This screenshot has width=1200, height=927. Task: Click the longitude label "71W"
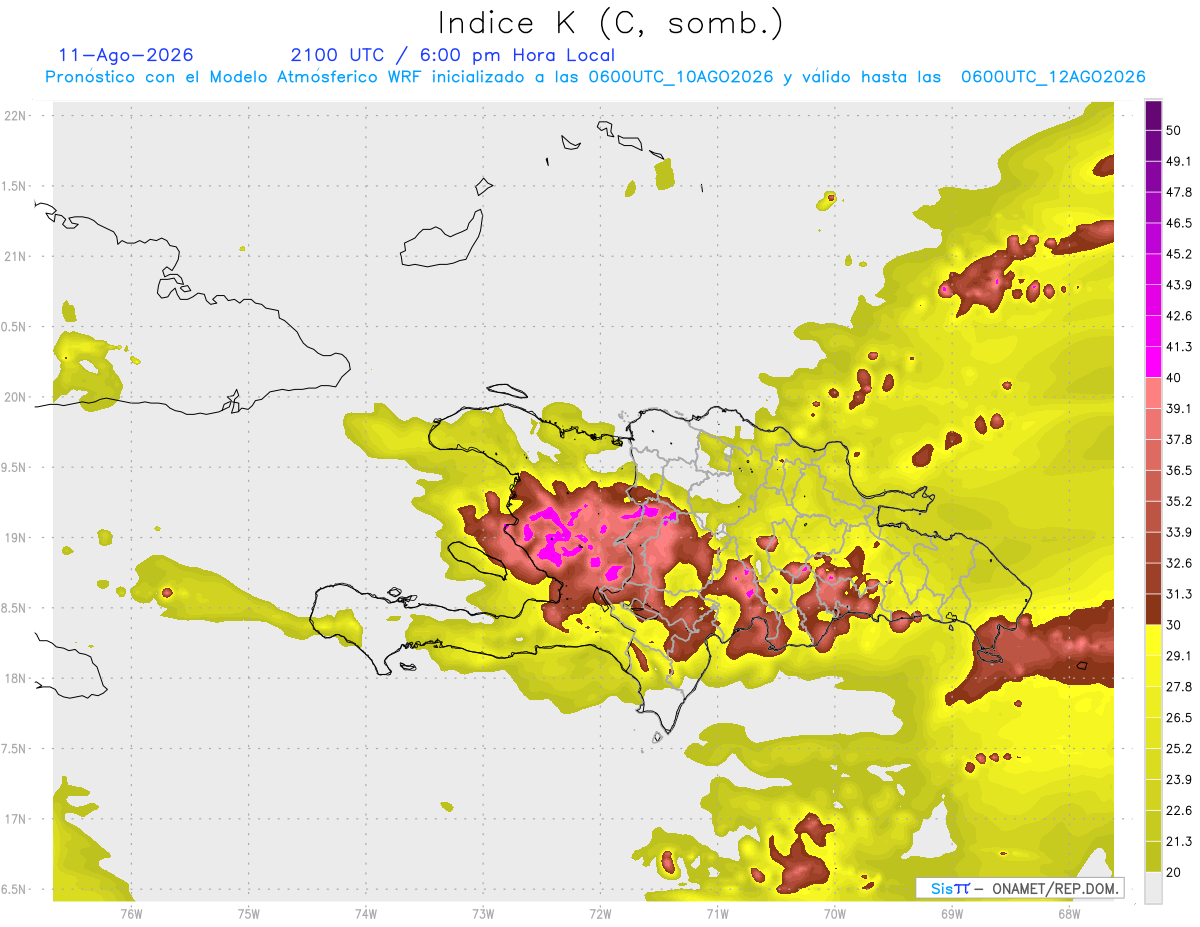[x=717, y=913]
